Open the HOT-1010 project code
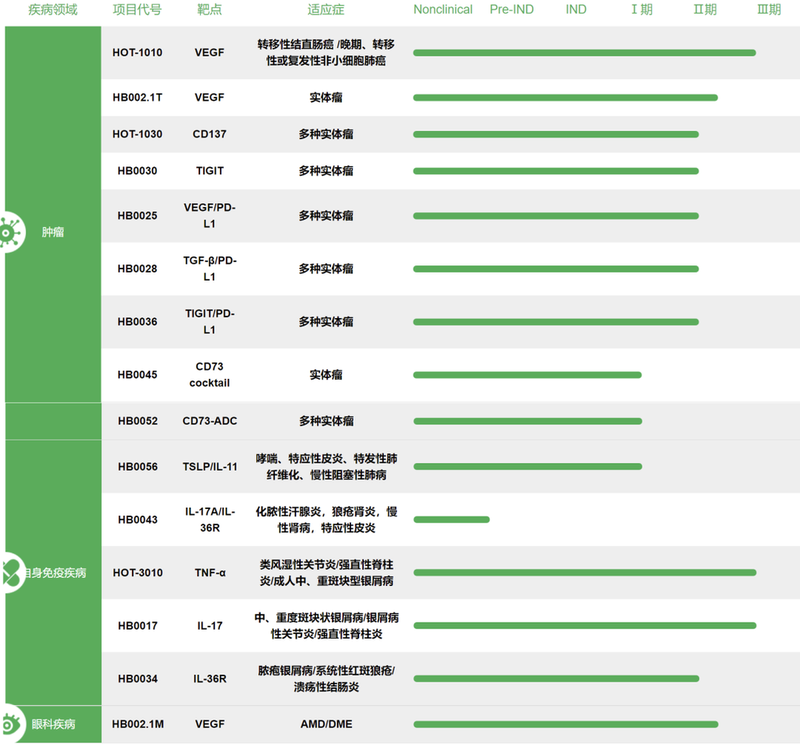Image resolution: width=800 pixels, height=745 pixels. pos(137,52)
